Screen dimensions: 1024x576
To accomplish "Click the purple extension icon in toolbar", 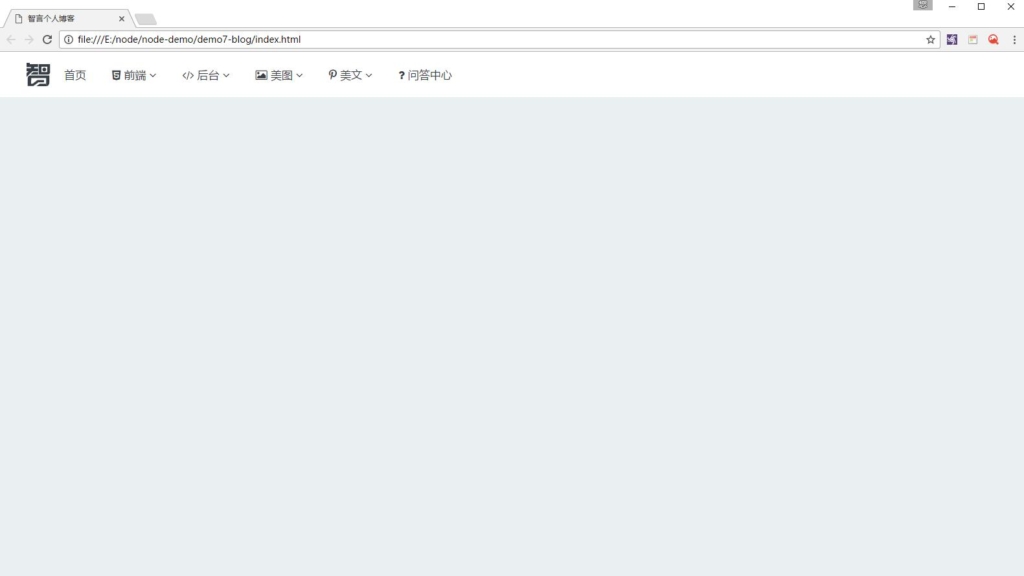I will [952, 39].
